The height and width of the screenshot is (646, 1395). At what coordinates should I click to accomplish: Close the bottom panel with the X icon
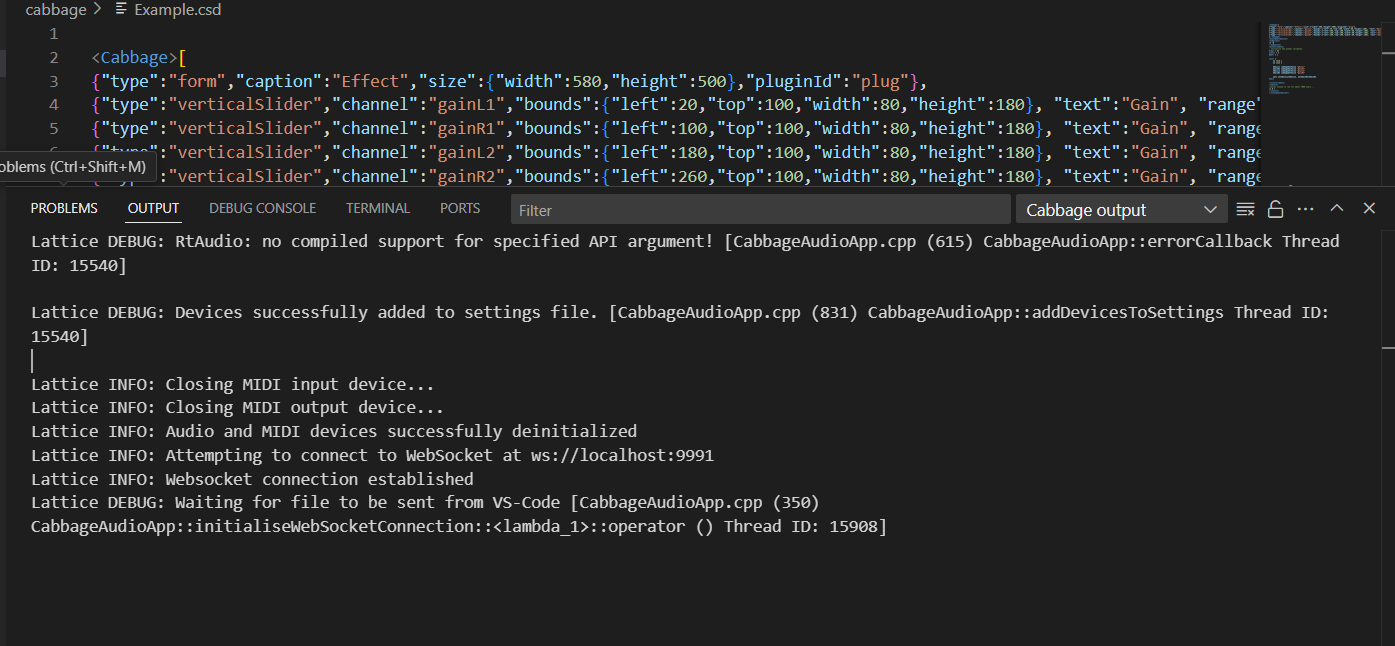coord(1369,209)
